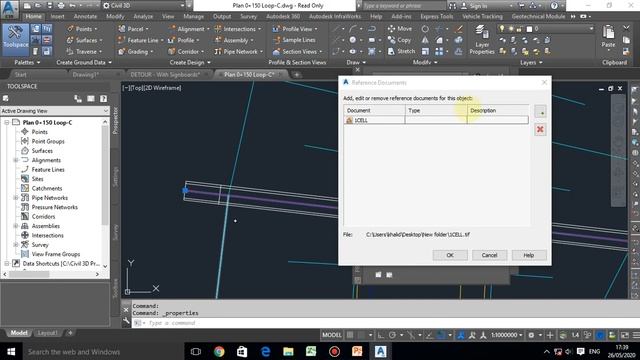
Task: Click the Description column header
Action: tap(498, 110)
